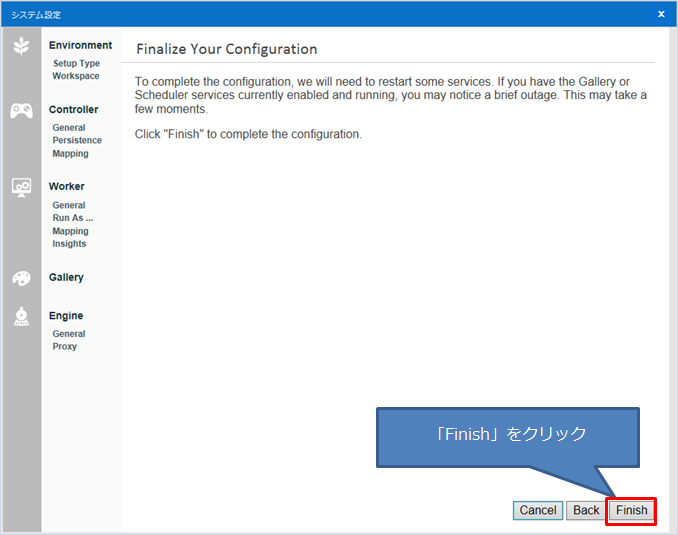The height and width of the screenshot is (535, 678).
Task: Click the 'Click "Finish" to complete' sentence
Action: click(248, 134)
